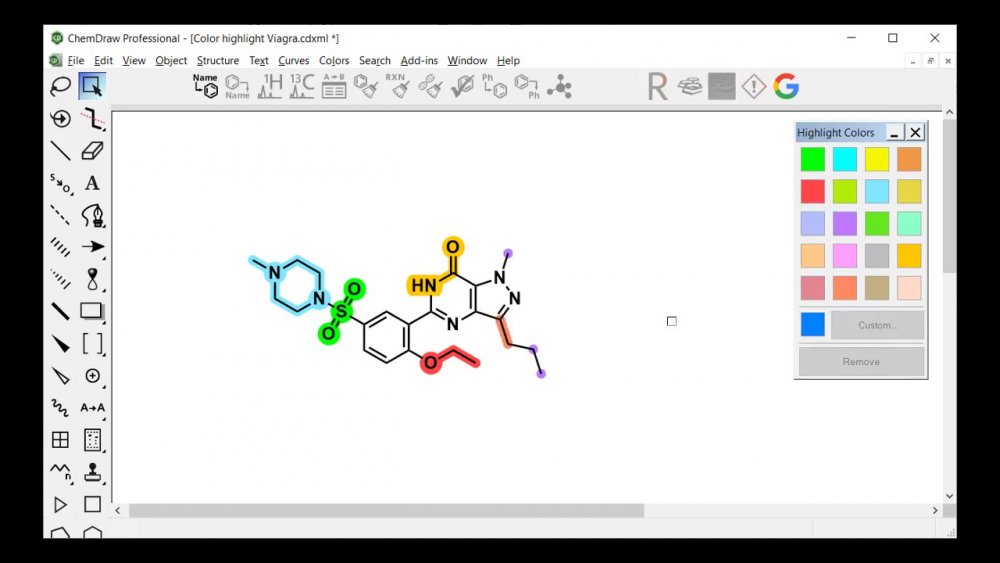Click the Custom... button in Highlight Colors

point(877,325)
